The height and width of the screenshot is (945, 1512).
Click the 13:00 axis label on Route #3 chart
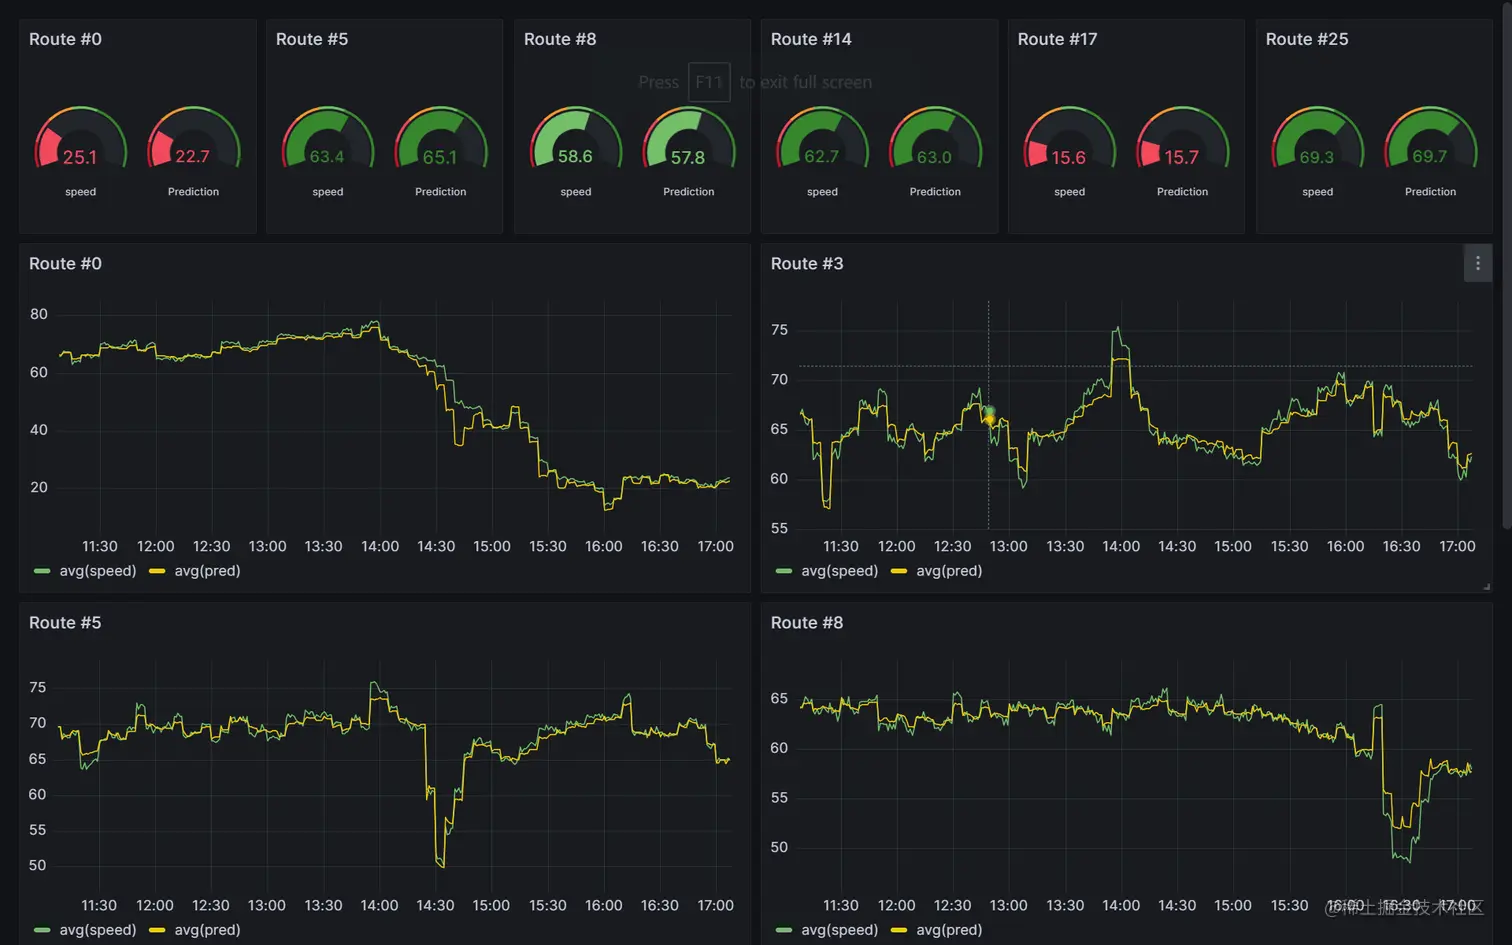(x=1008, y=546)
